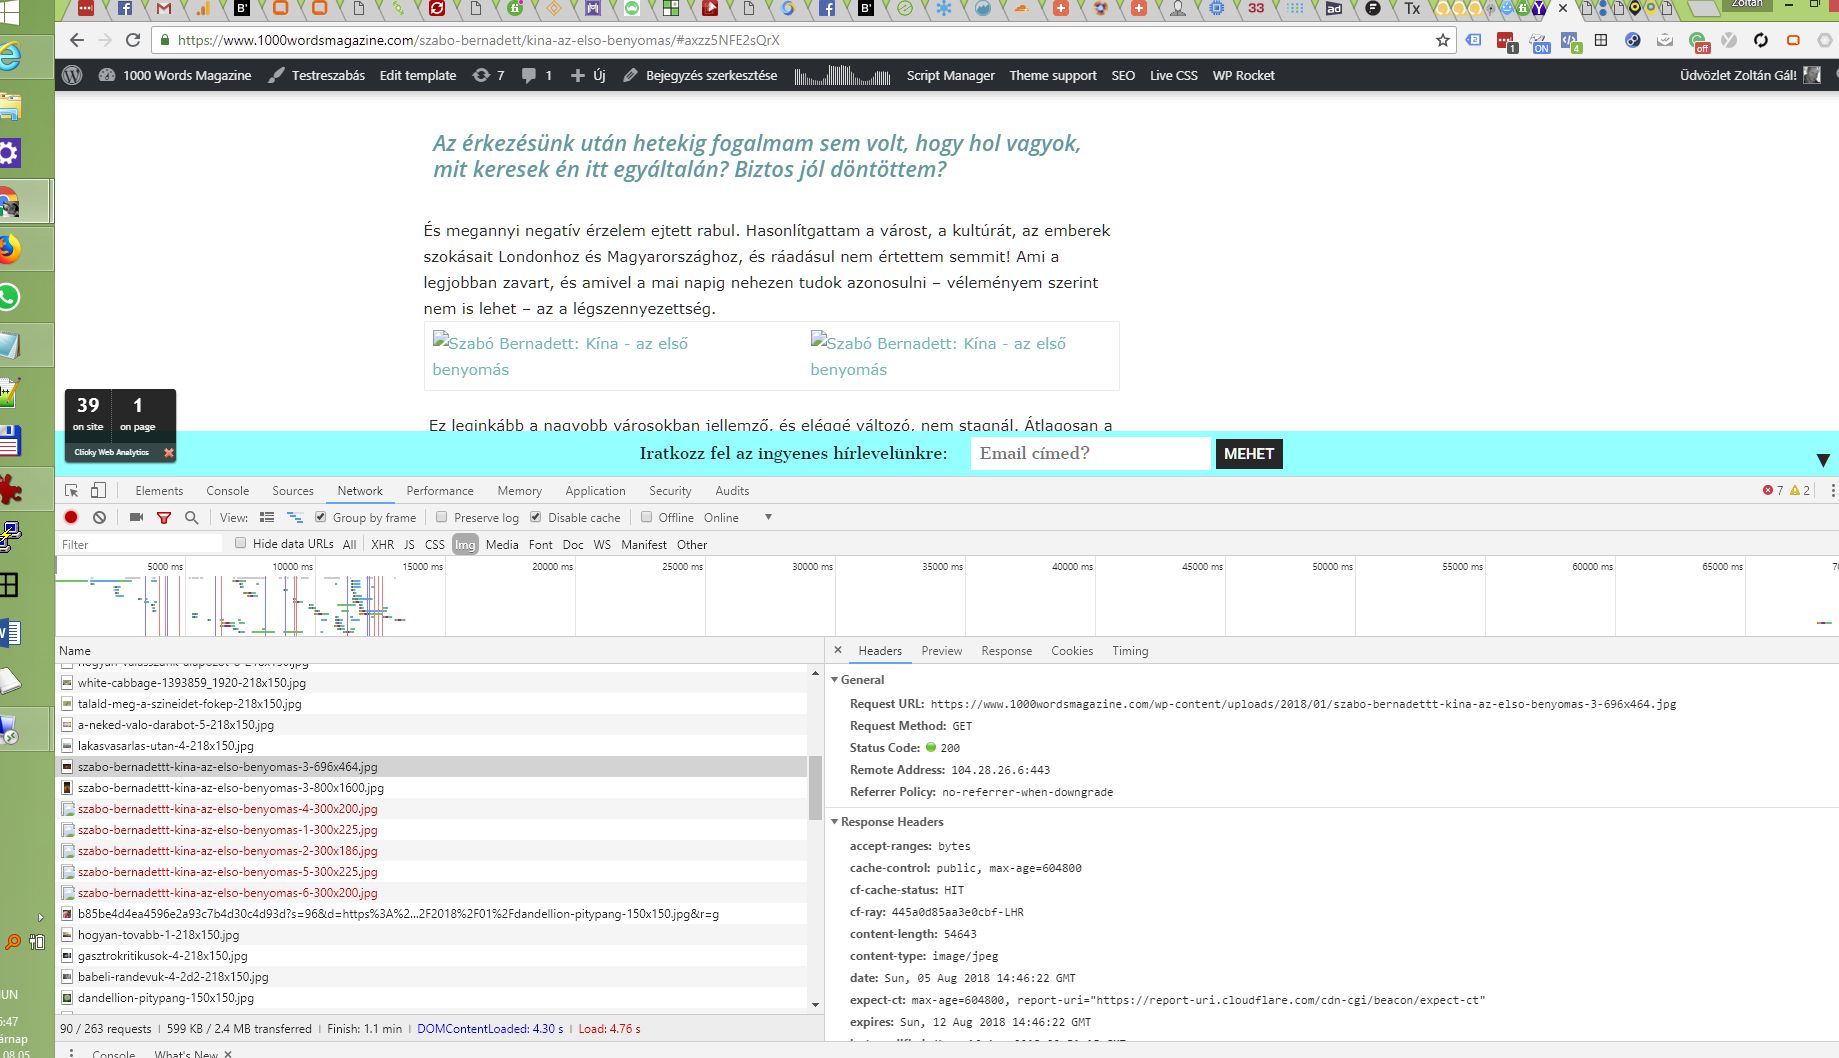The image size is (1839, 1058).
Task: Reload the current page
Action: (x=133, y=40)
